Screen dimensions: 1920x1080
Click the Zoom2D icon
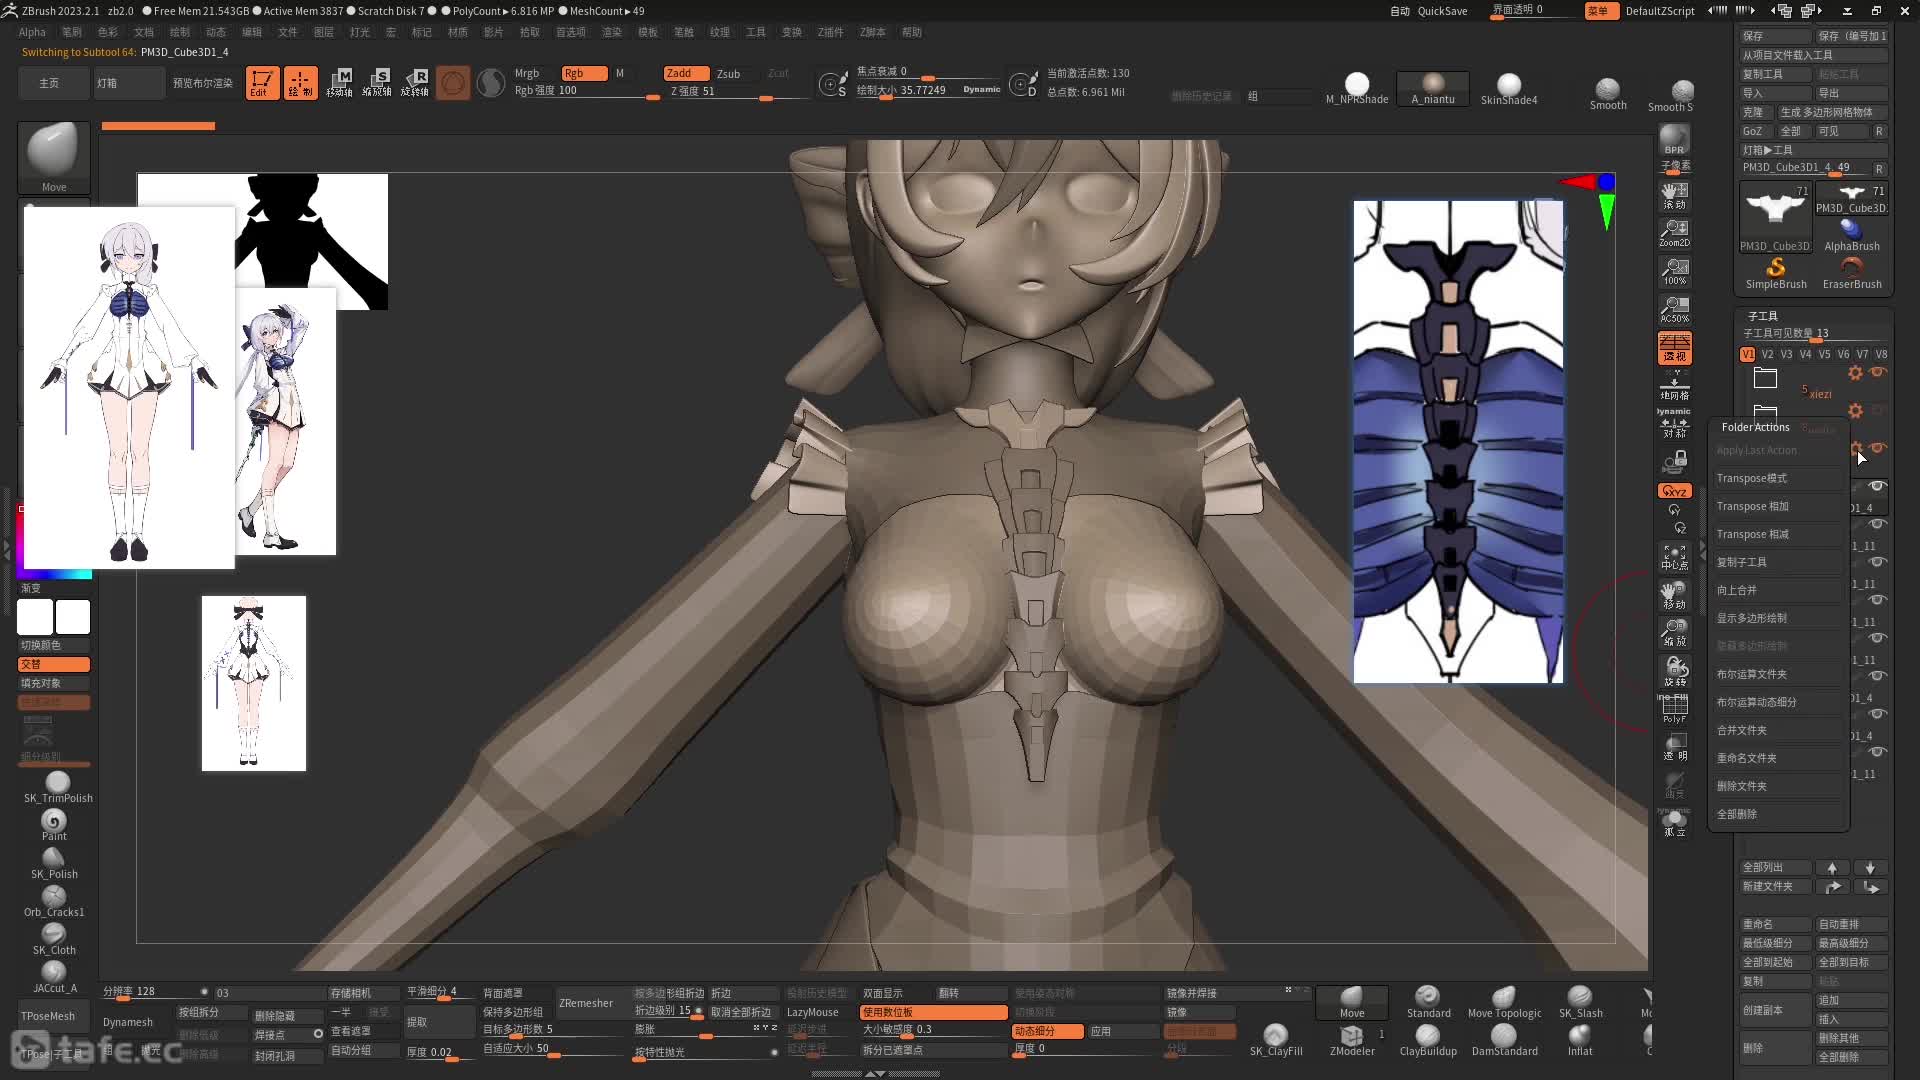coord(1674,233)
